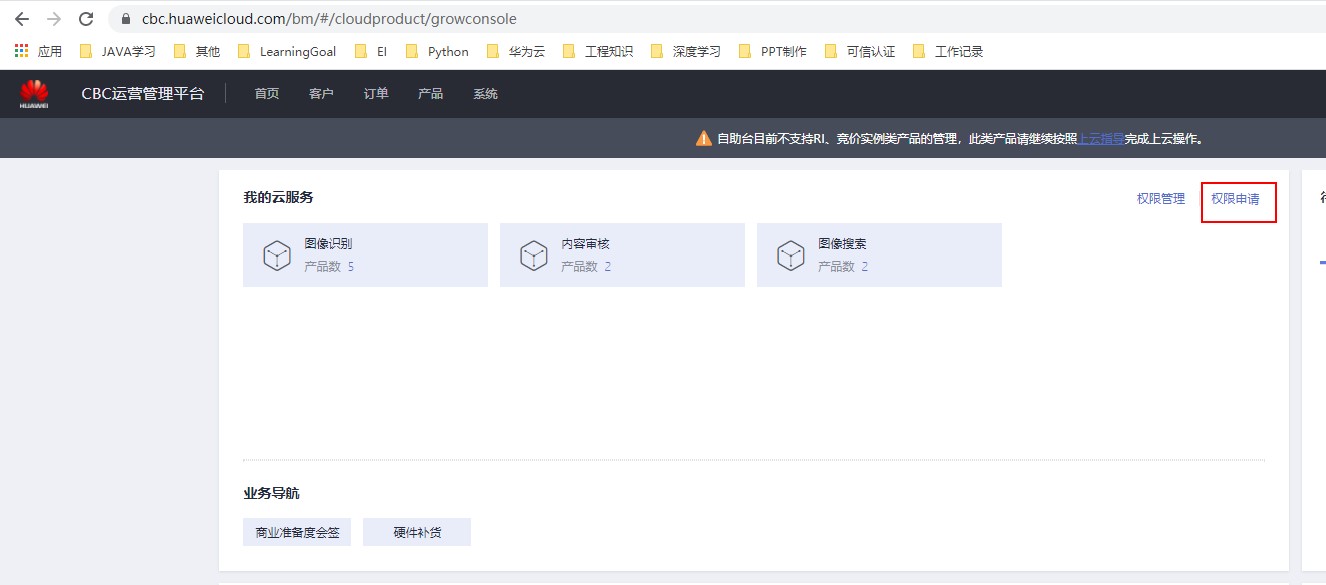Click the padlock site security icon
Screen dimensions: 1326x585
point(126,19)
